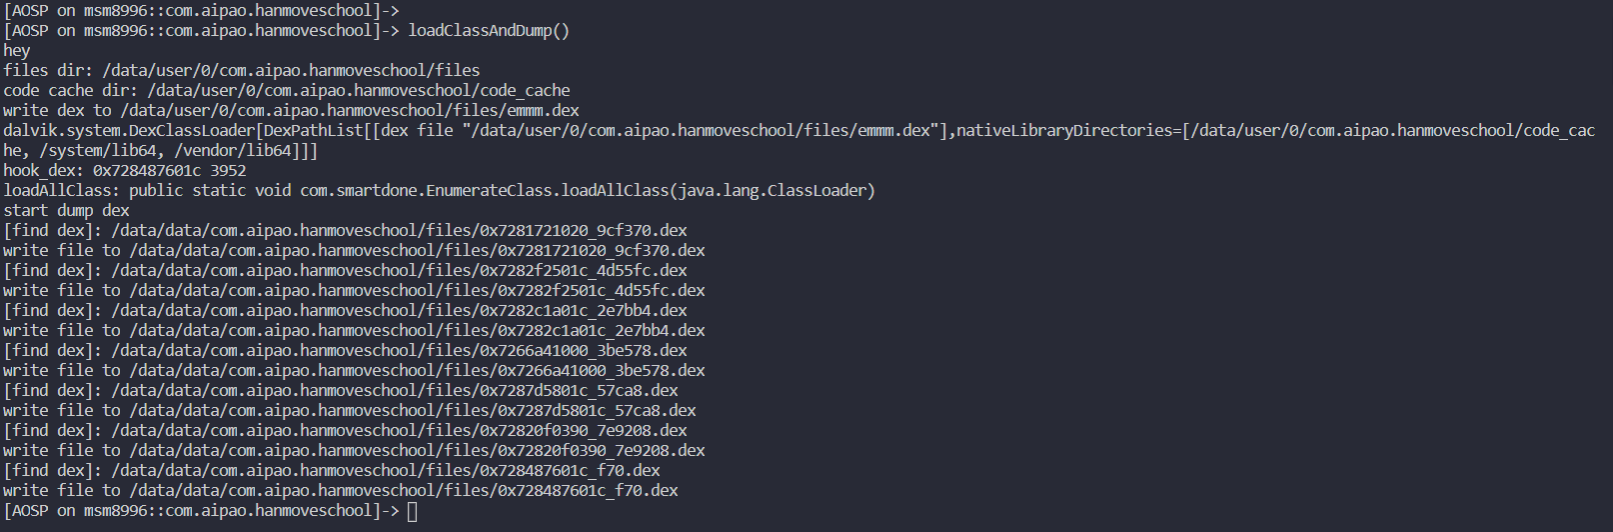
Task: Click the empty first prompt line at top
Action: [200, 10]
